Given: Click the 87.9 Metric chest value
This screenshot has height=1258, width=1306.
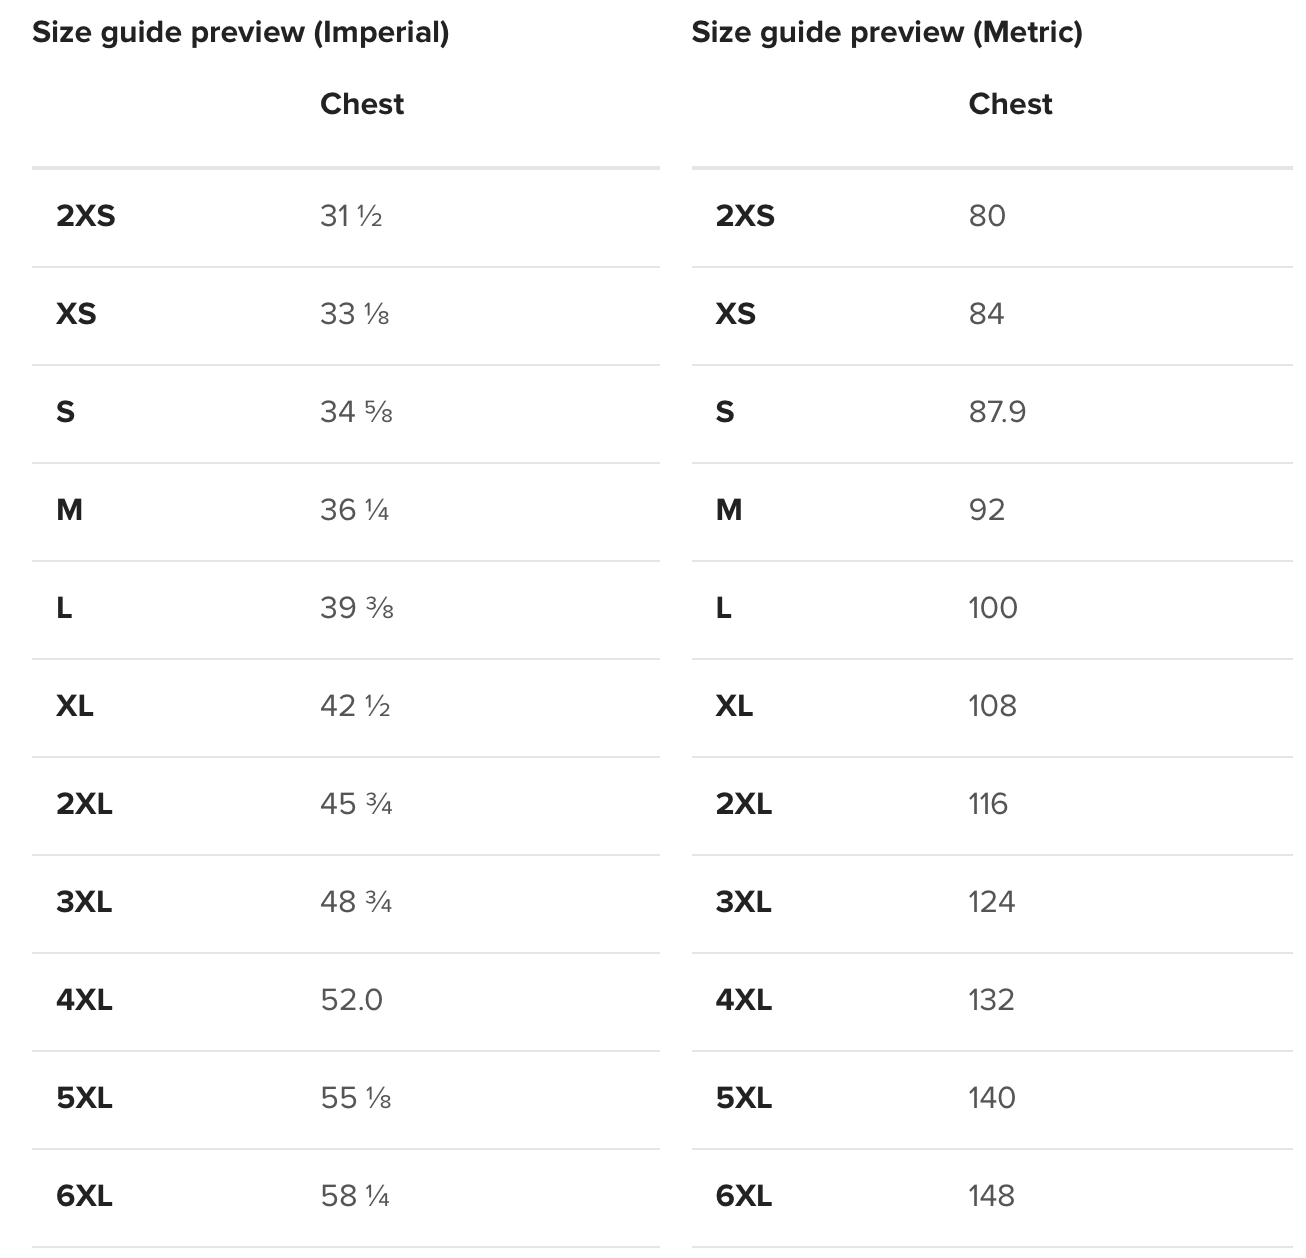Looking at the screenshot, I should coord(997,412).
